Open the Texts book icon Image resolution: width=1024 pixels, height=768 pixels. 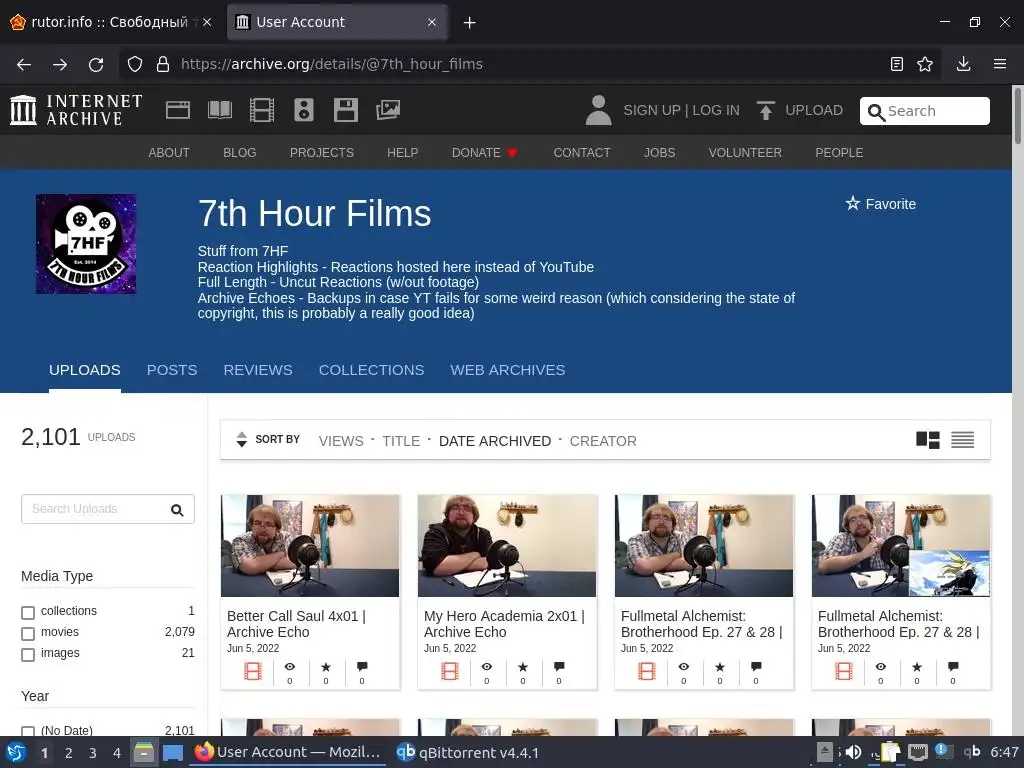point(219,110)
